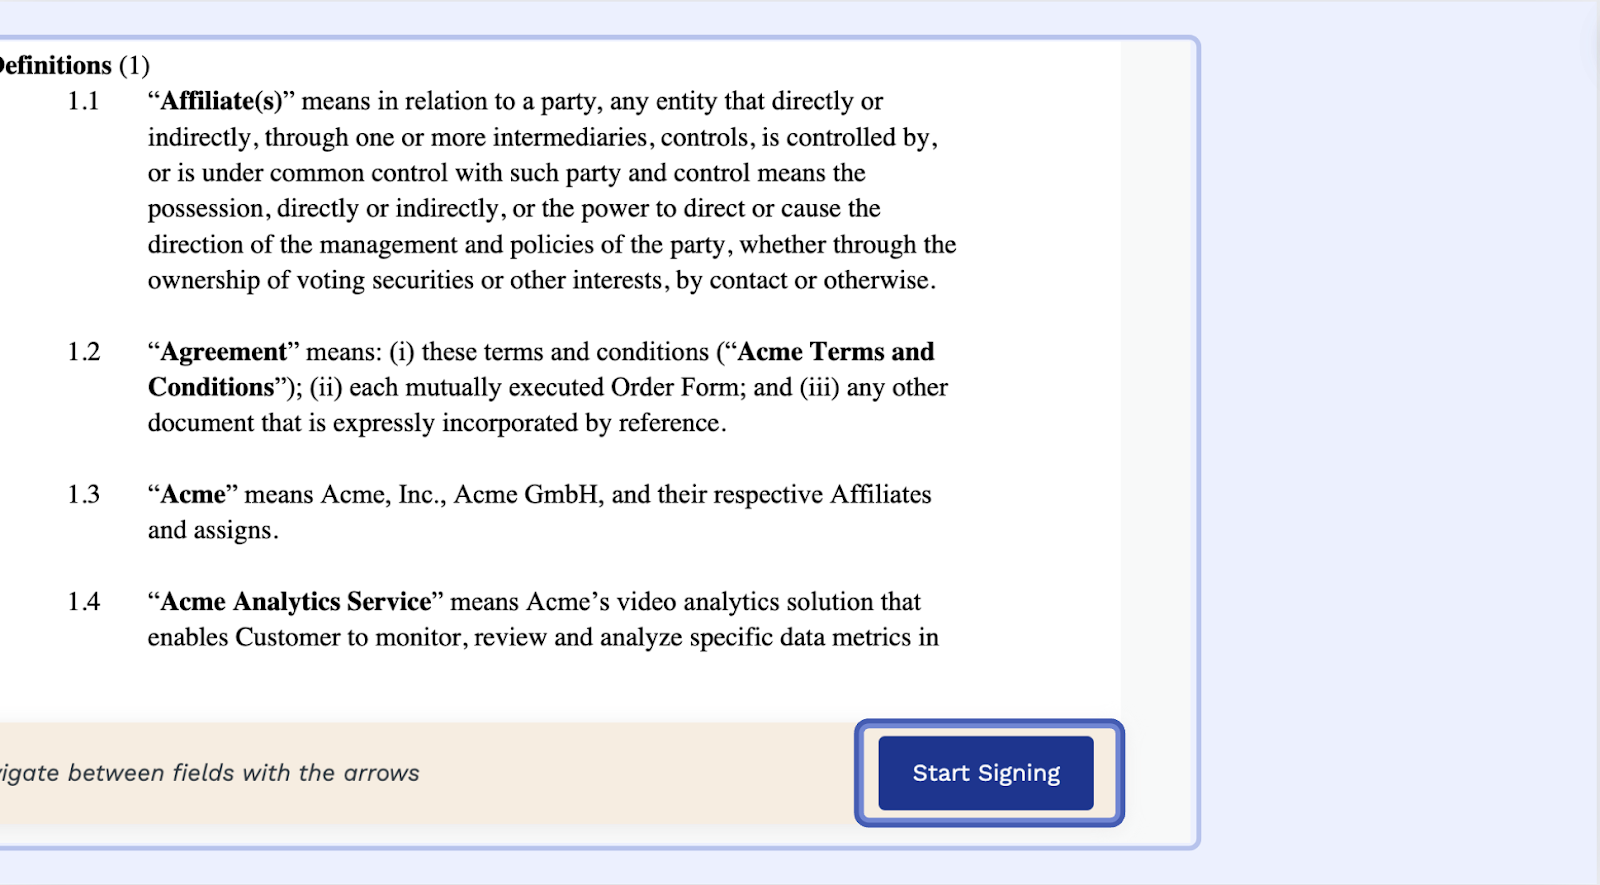Click the bold Acme term in clause 1.3
This screenshot has height=885, width=1600.
(193, 495)
